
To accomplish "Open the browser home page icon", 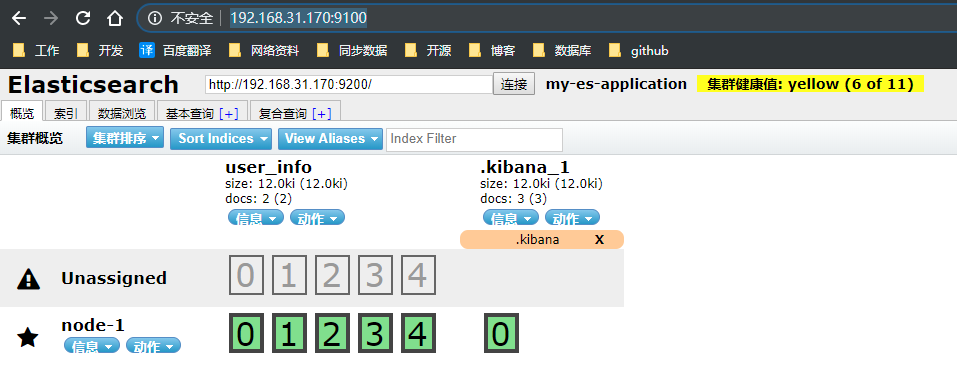I will click(115, 18).
